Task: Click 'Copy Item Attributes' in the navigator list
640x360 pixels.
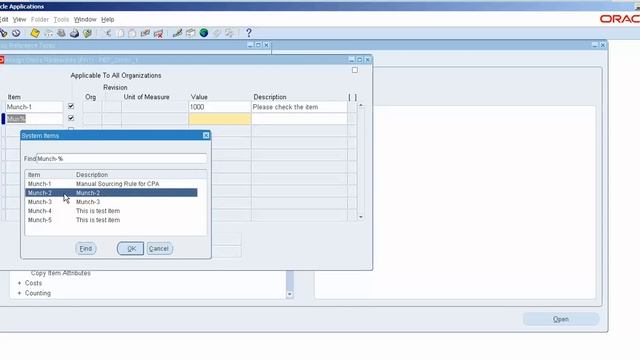Action: tap(61, 273)
